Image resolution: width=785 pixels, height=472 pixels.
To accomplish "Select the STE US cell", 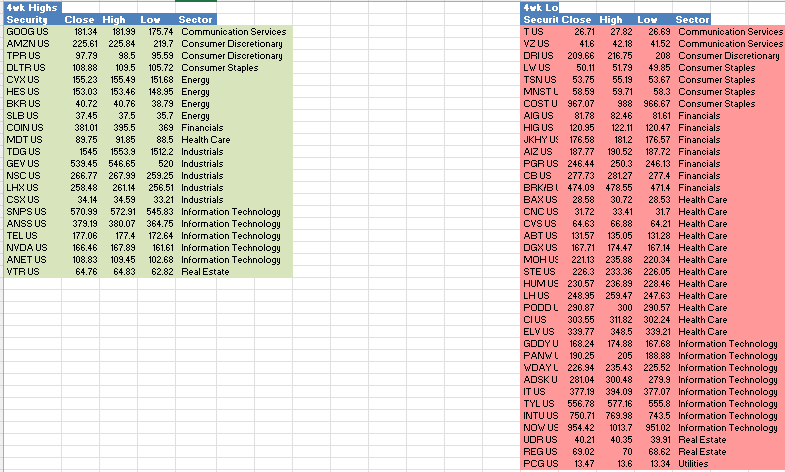I will coord(540,272).
